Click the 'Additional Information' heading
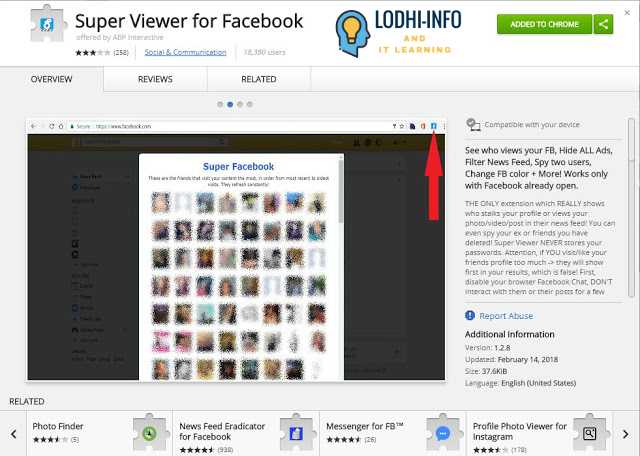Screen dimensions: 640x456 [x=510, y=334]
